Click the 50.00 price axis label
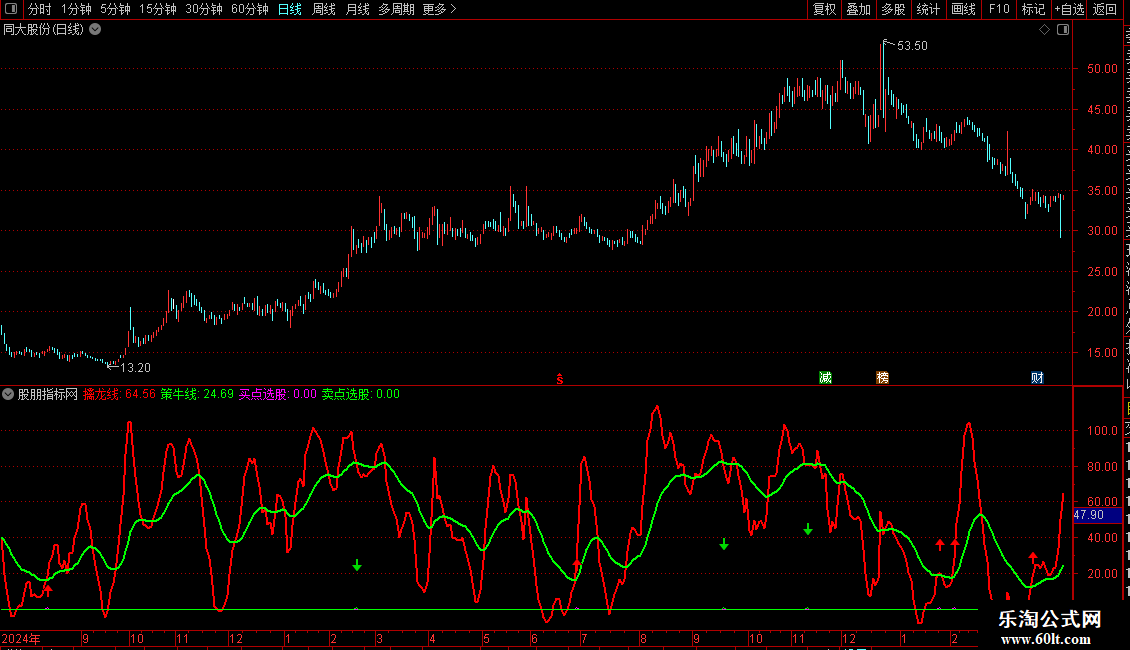1130x650 pixels. pos(1103,69)
